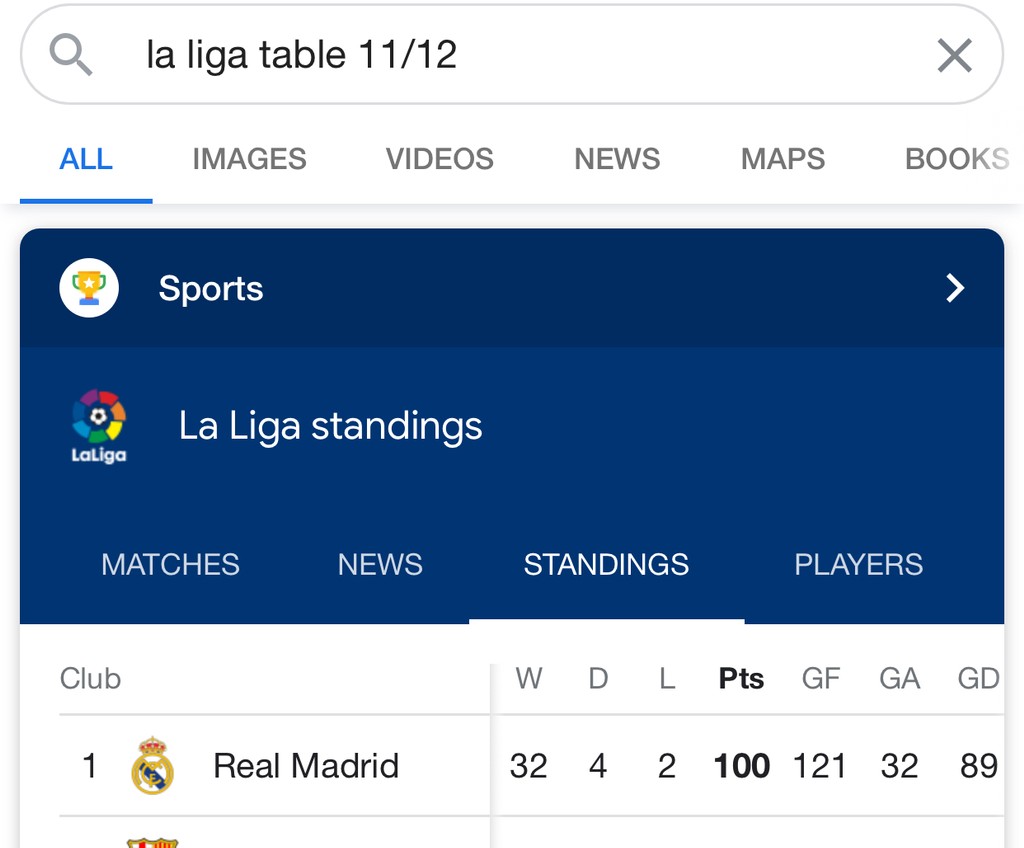Click the La Liga standings title
This screenshot has height=848, width=1024.
click(x=330, y=426)
